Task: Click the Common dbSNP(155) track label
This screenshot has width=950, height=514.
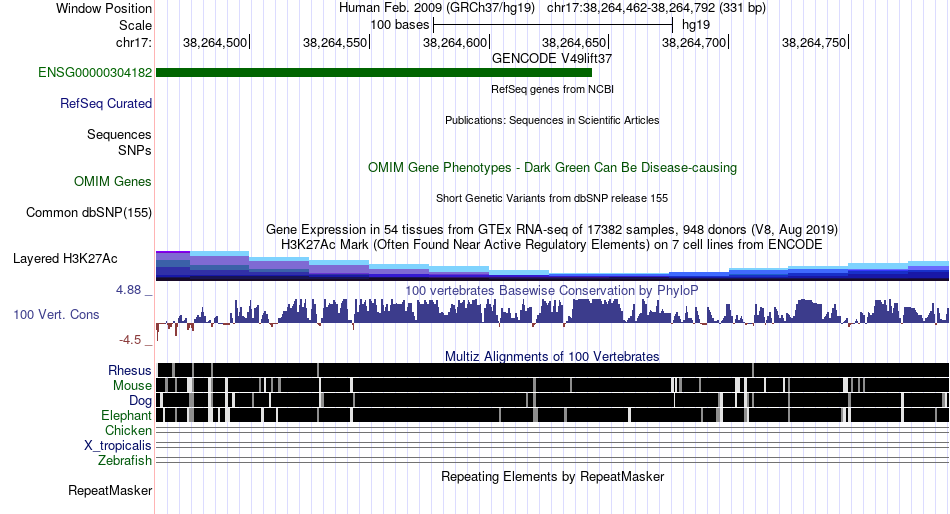Action: tap(89, 213)
